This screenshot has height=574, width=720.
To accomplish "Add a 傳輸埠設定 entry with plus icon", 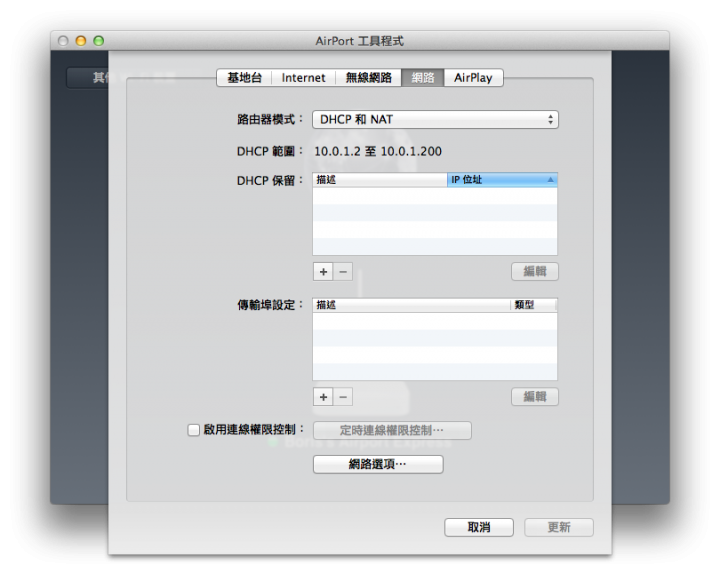I will (x=323, y=397).
